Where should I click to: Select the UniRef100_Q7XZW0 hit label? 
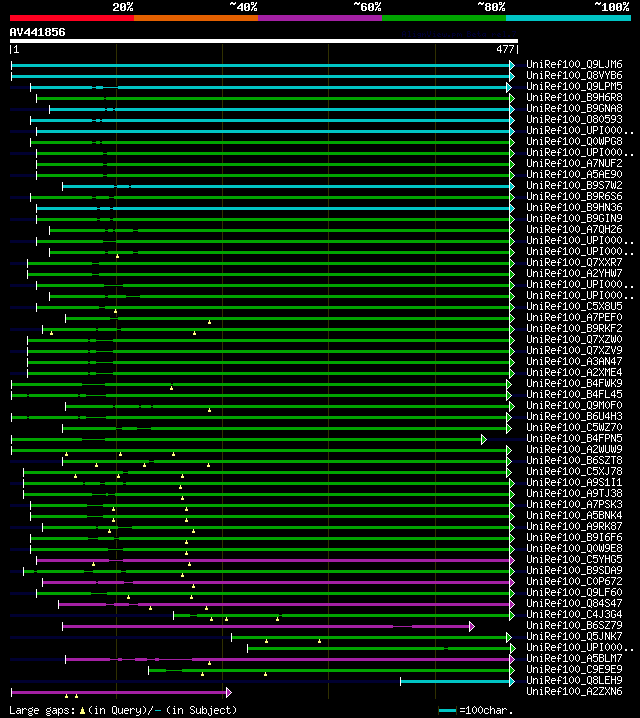pyautogui.click(x=574, y=339)
